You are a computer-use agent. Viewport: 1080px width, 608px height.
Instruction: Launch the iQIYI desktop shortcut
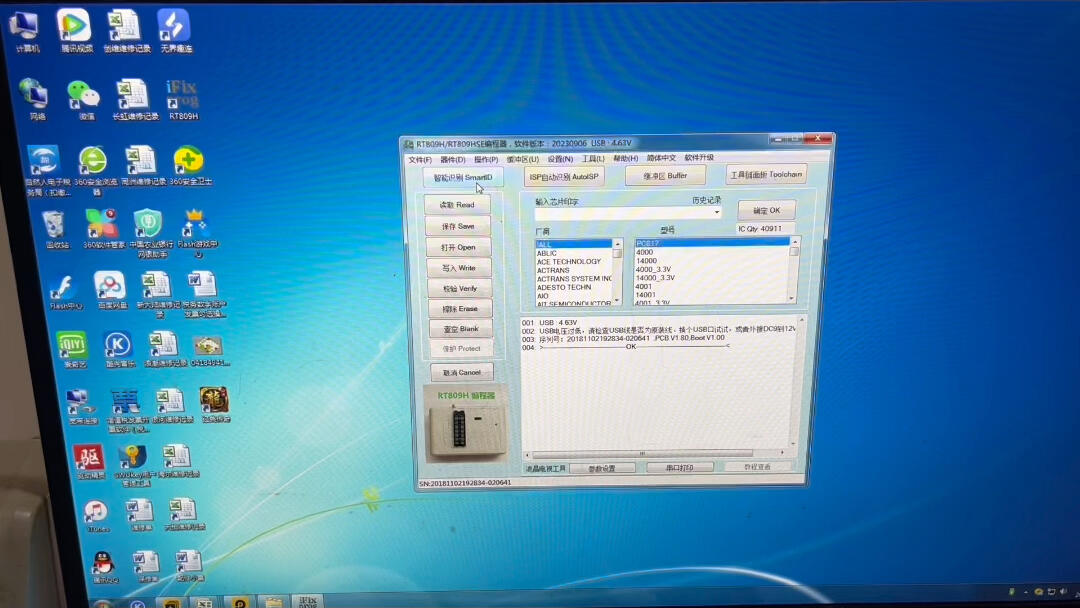(x=72, y=350)
